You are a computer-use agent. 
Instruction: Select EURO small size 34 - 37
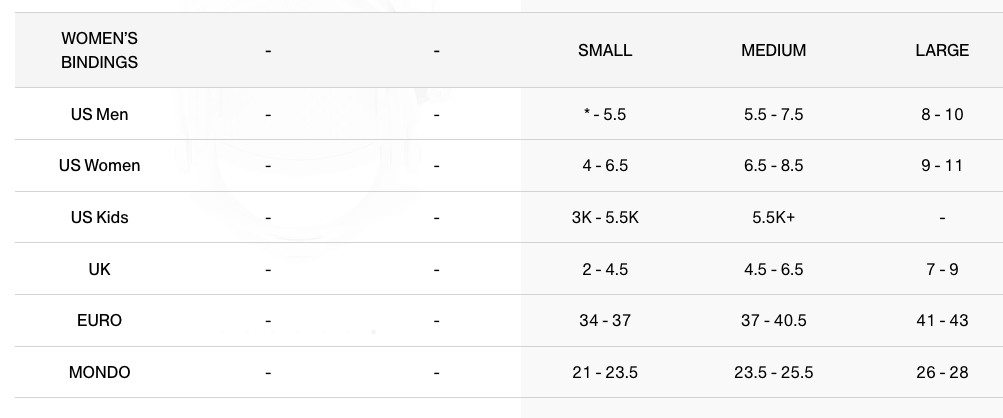coord(605,320)
